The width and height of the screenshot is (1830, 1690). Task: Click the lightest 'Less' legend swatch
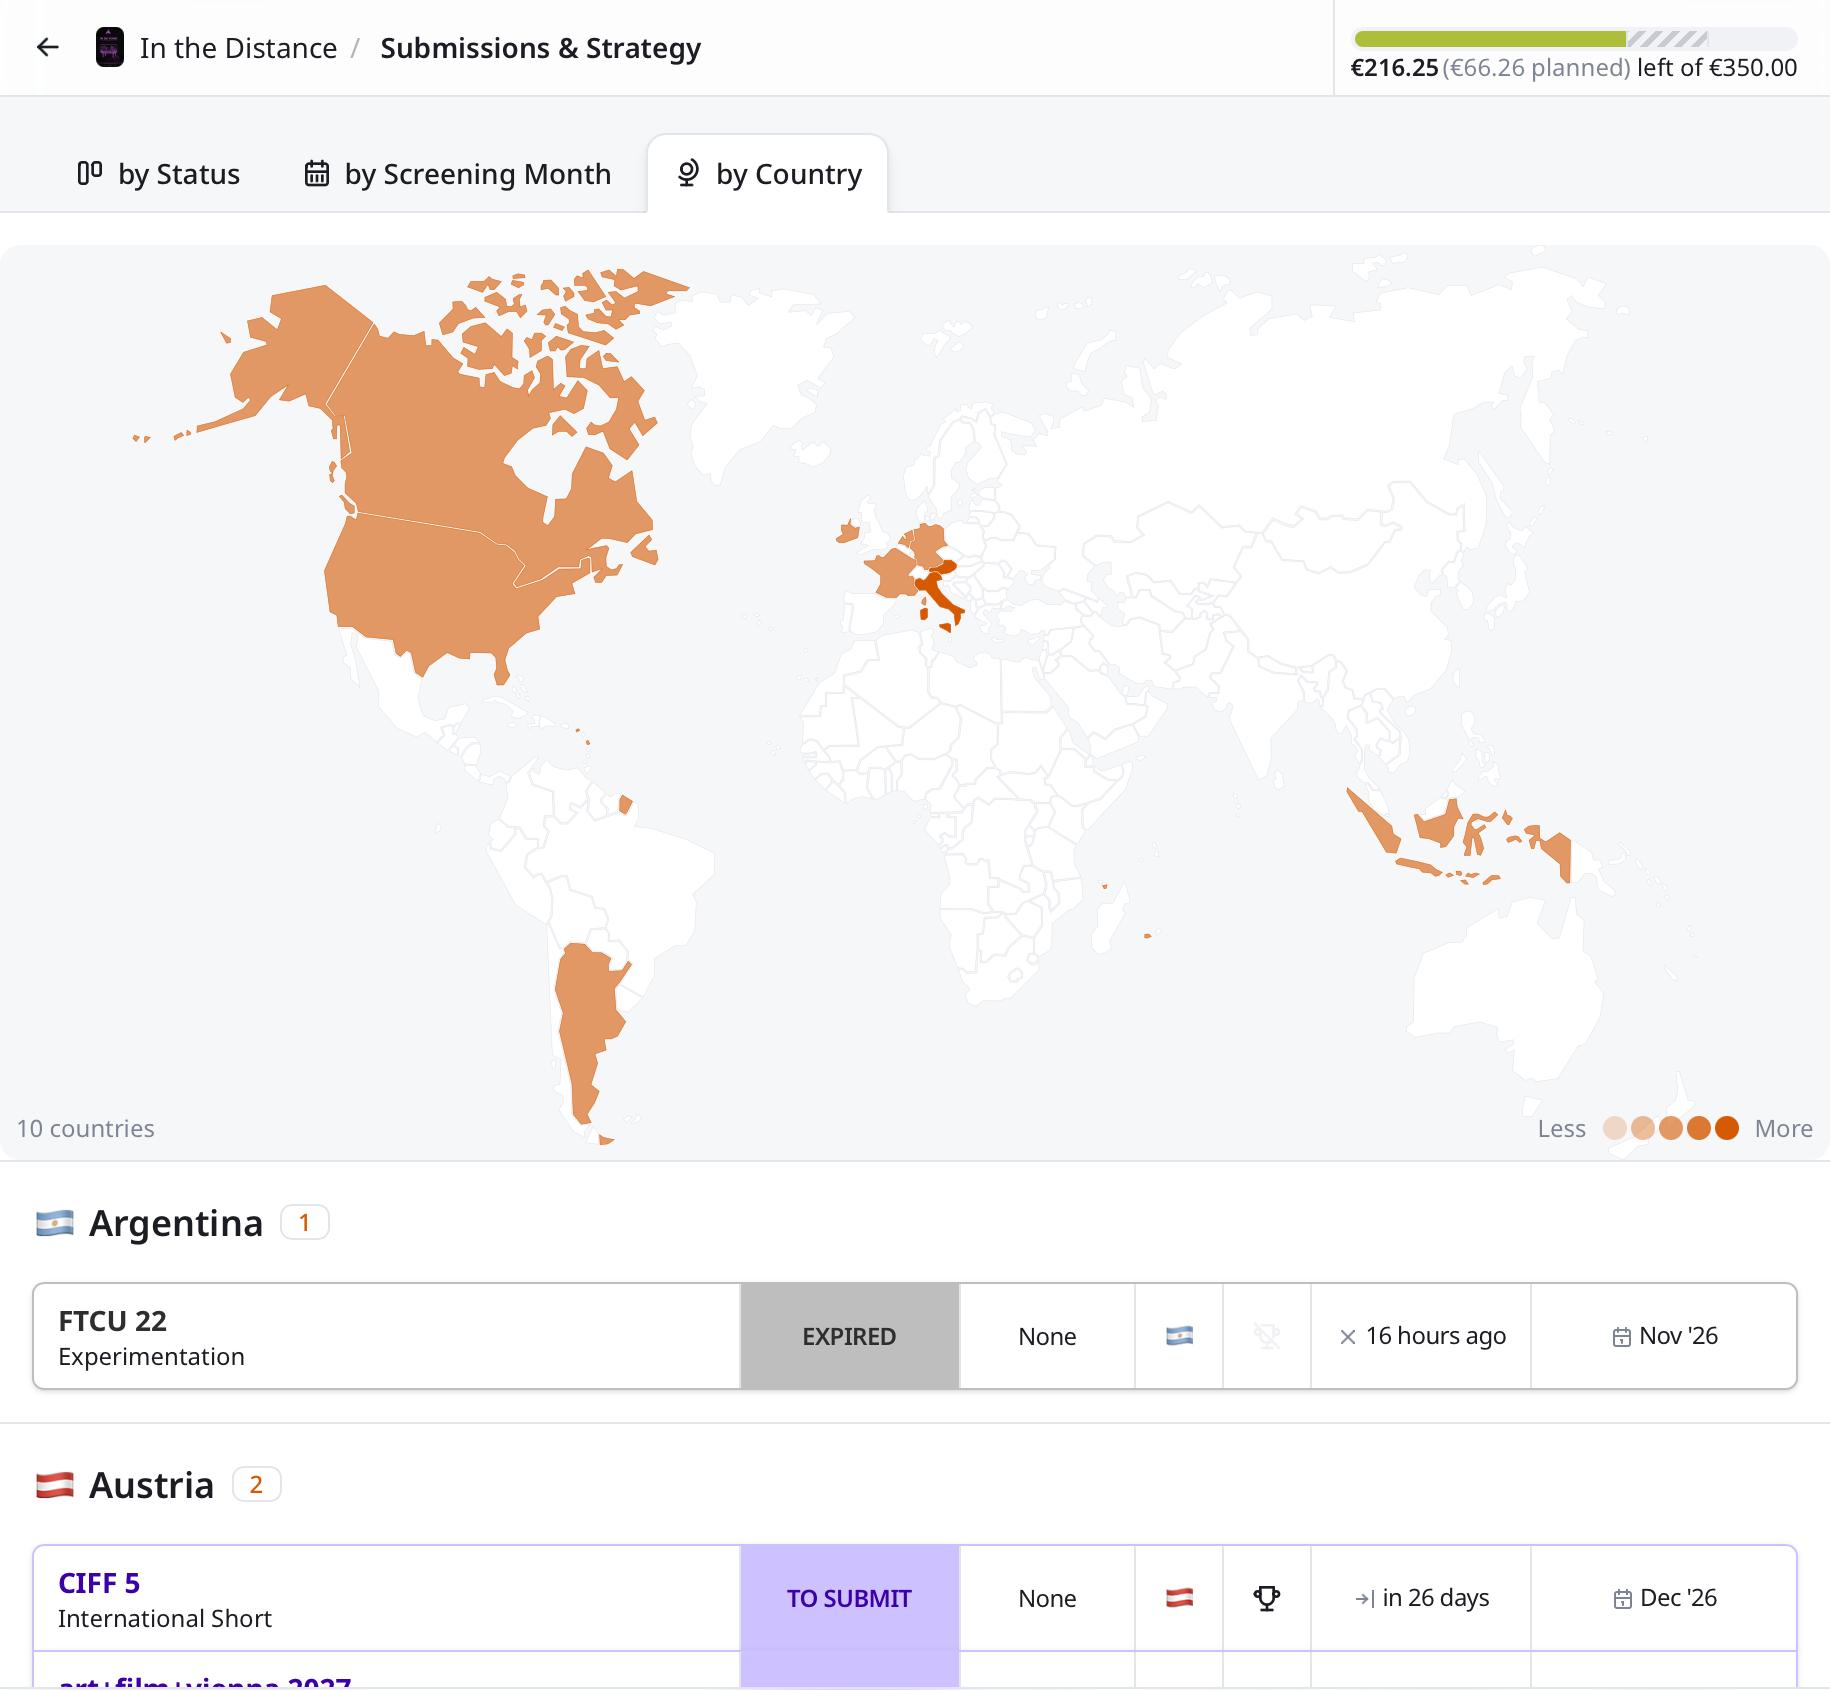pos(1615,1128)
